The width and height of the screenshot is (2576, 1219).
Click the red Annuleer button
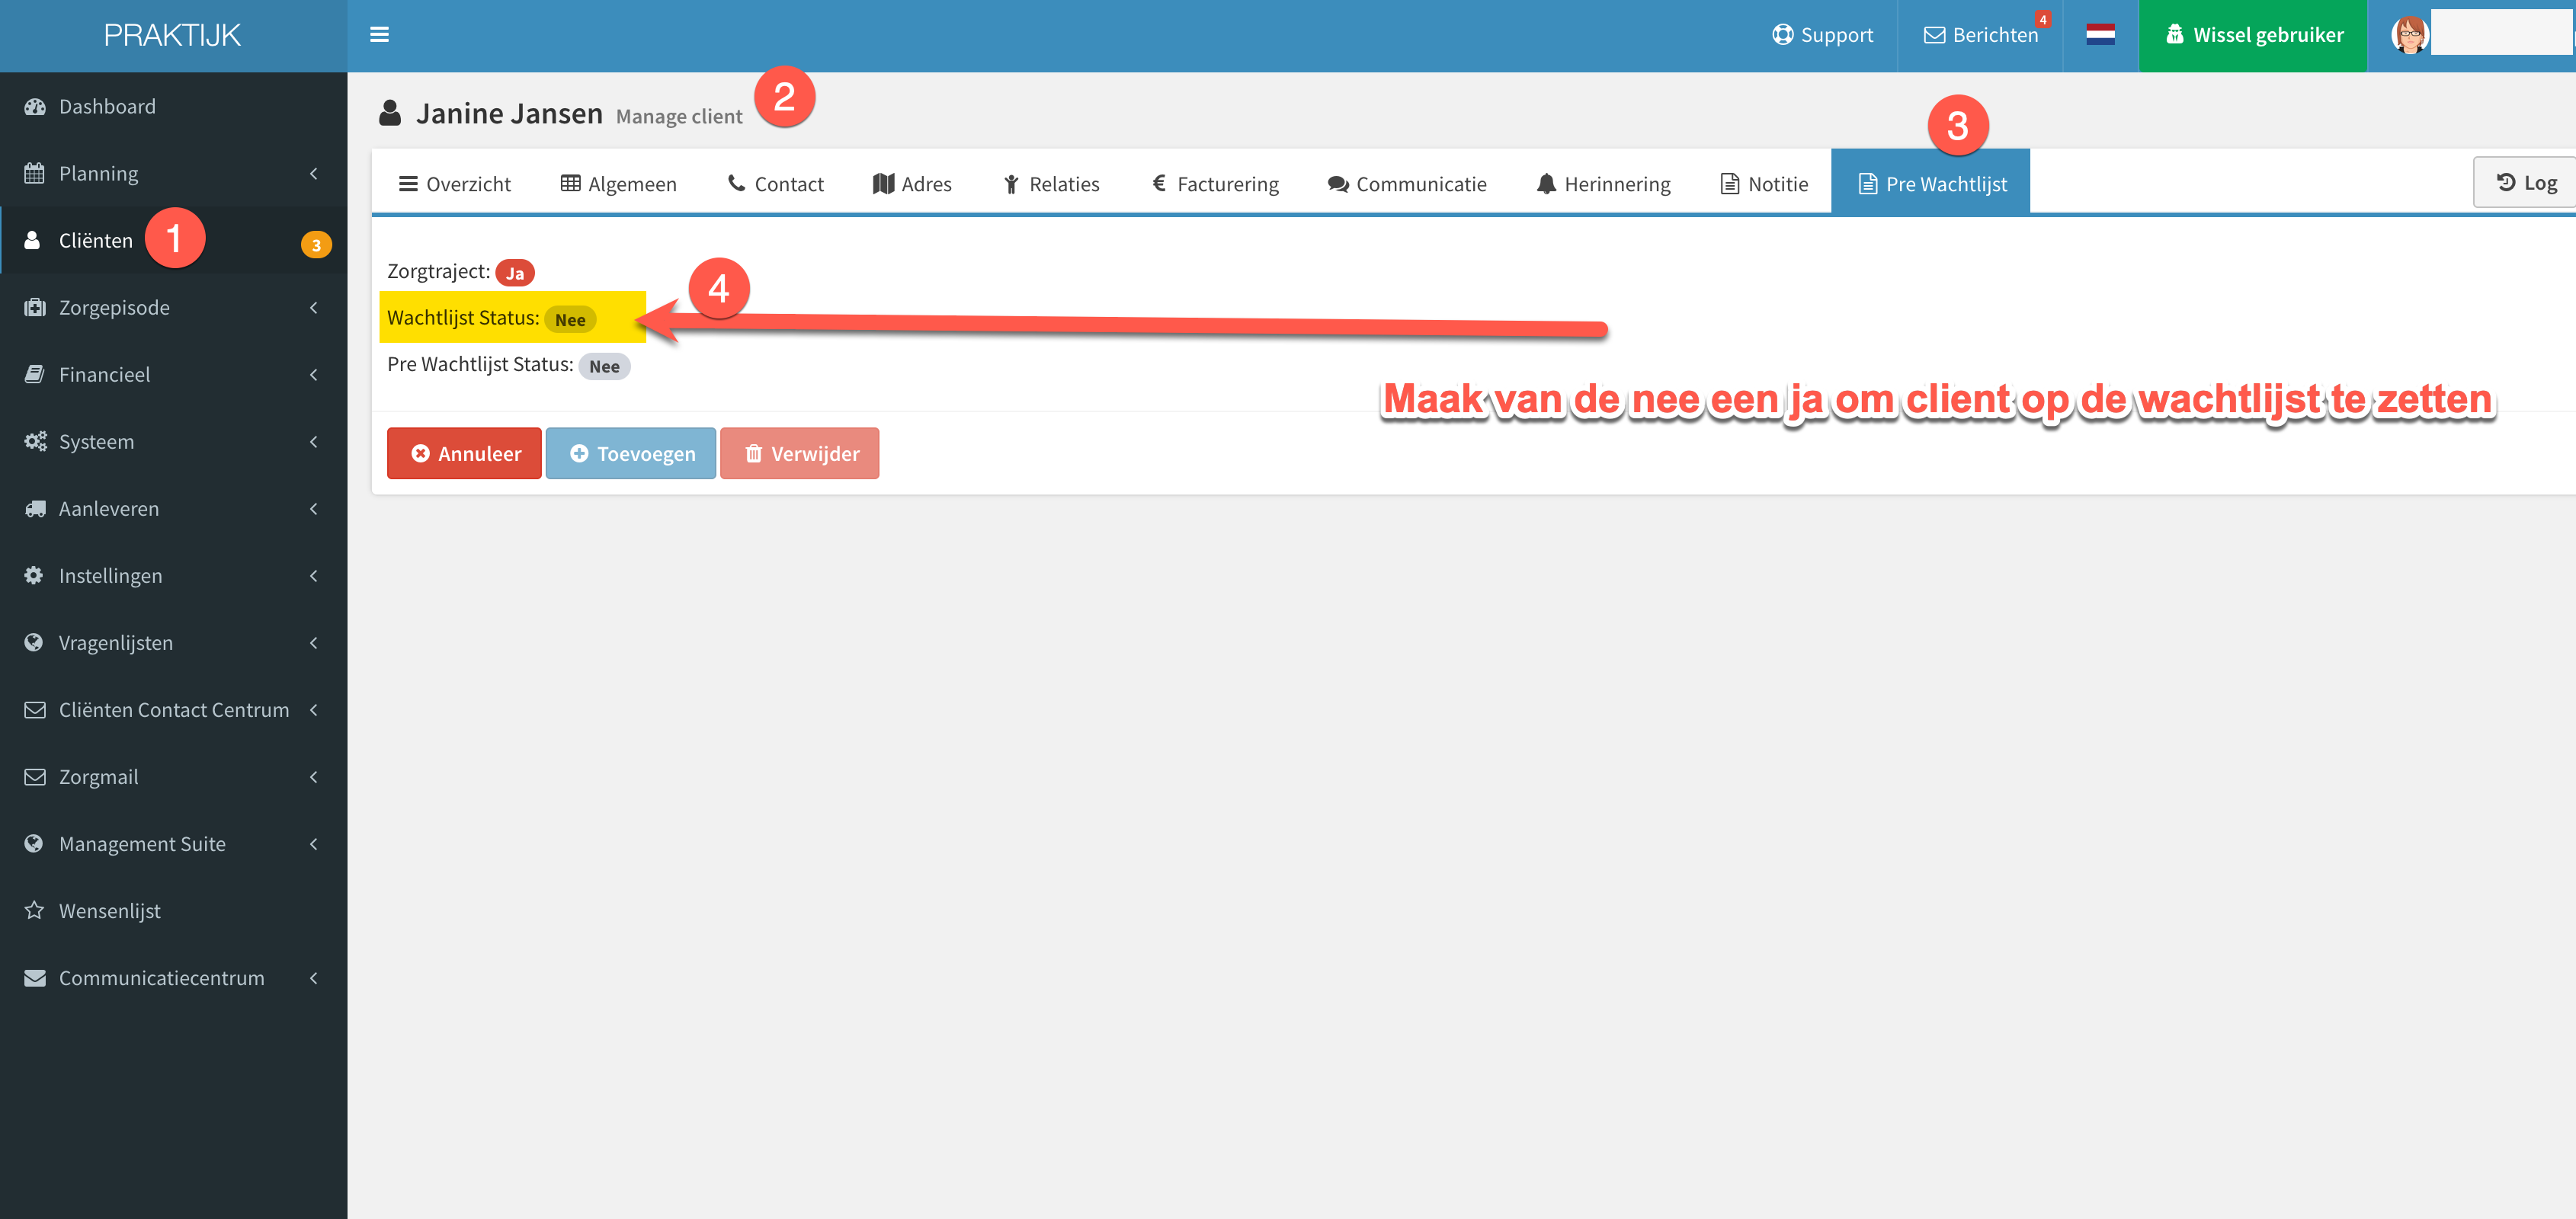(x=464, y=454)
